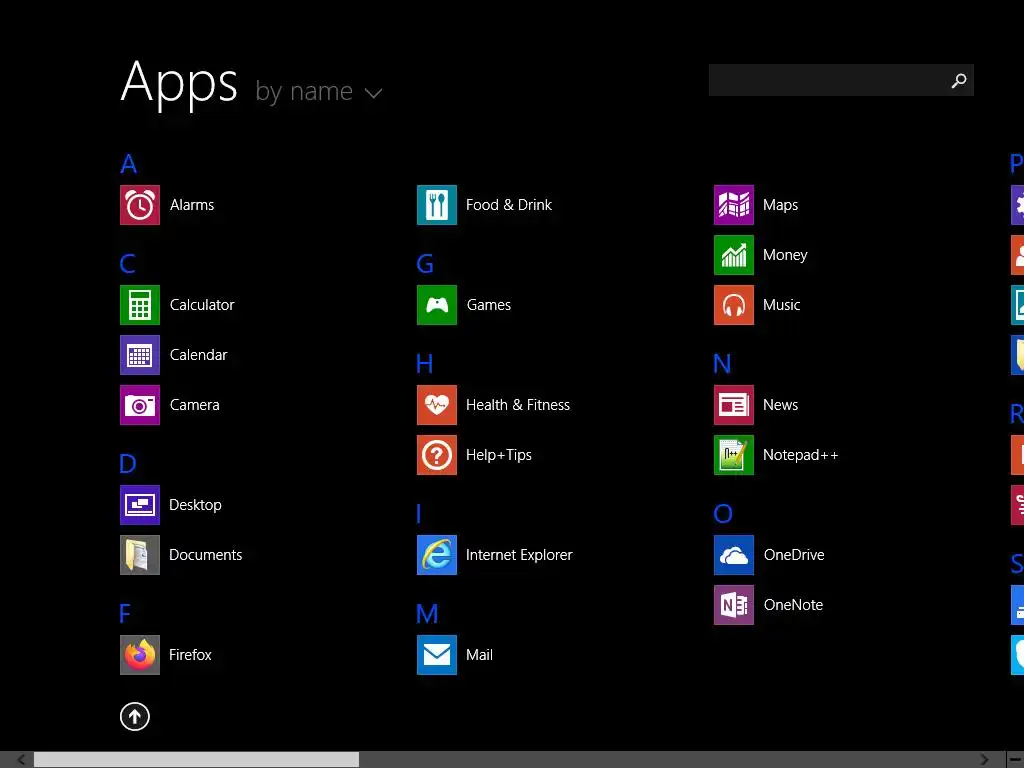The width and height of the screenshot is (1024, 768).
Task: Open the Maps app icon
Action: [734, 205]
